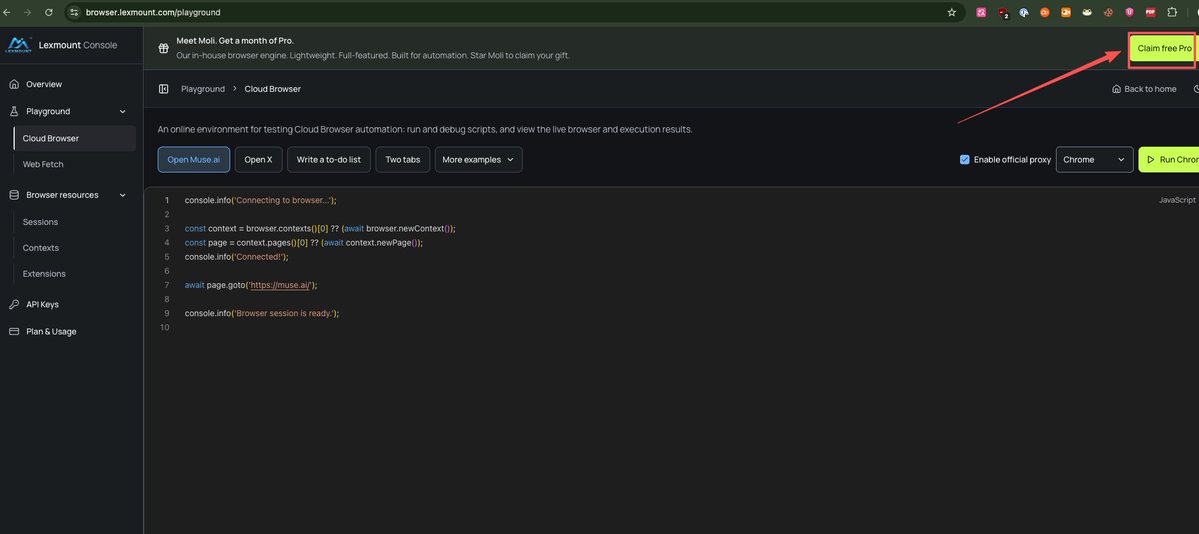
Task: Click the API Keys key icon
Action: click(x=14, y=304)
